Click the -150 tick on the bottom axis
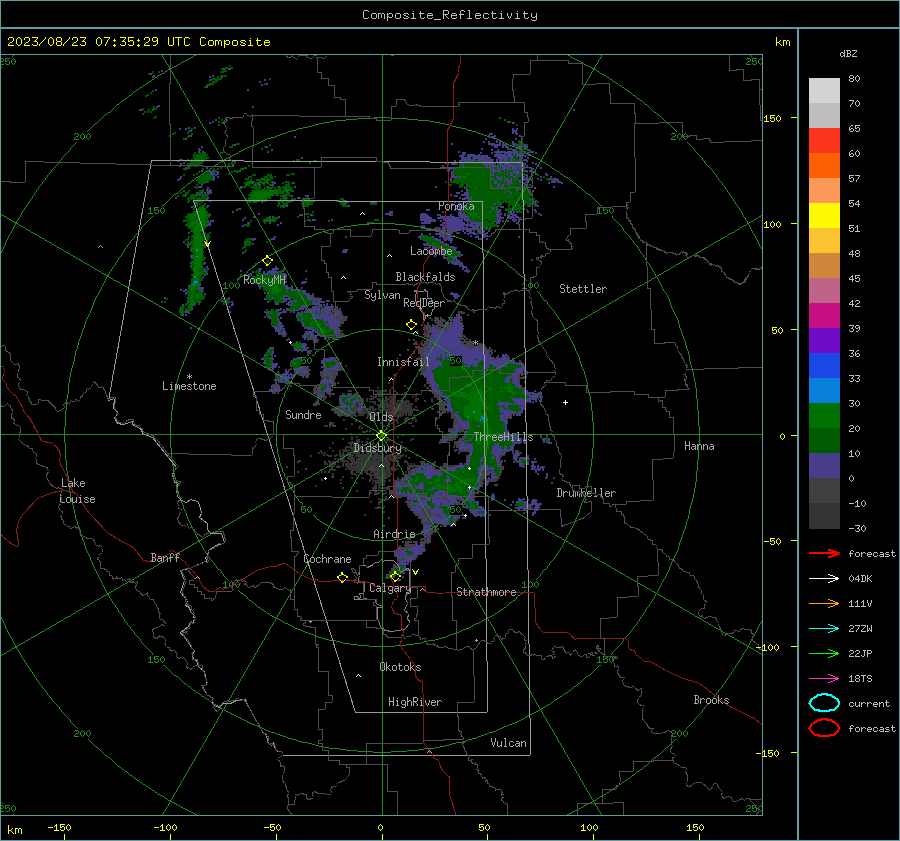Image resolution: width=900 pixels, height=841 pixels. click(59, 827)
